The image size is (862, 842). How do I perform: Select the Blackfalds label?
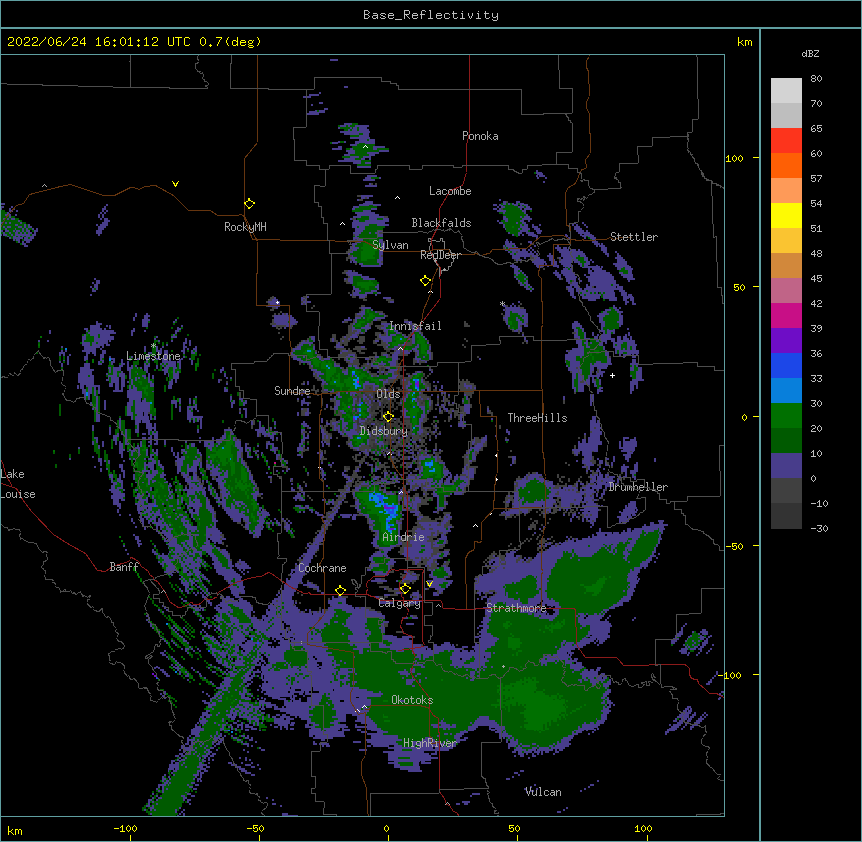click(x=441, y=223)
